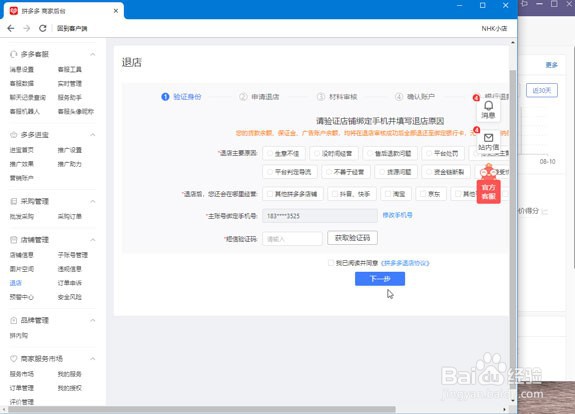Select the 不善于经营 reason radio button
575x414 pixels.
(x=329, y=172)
